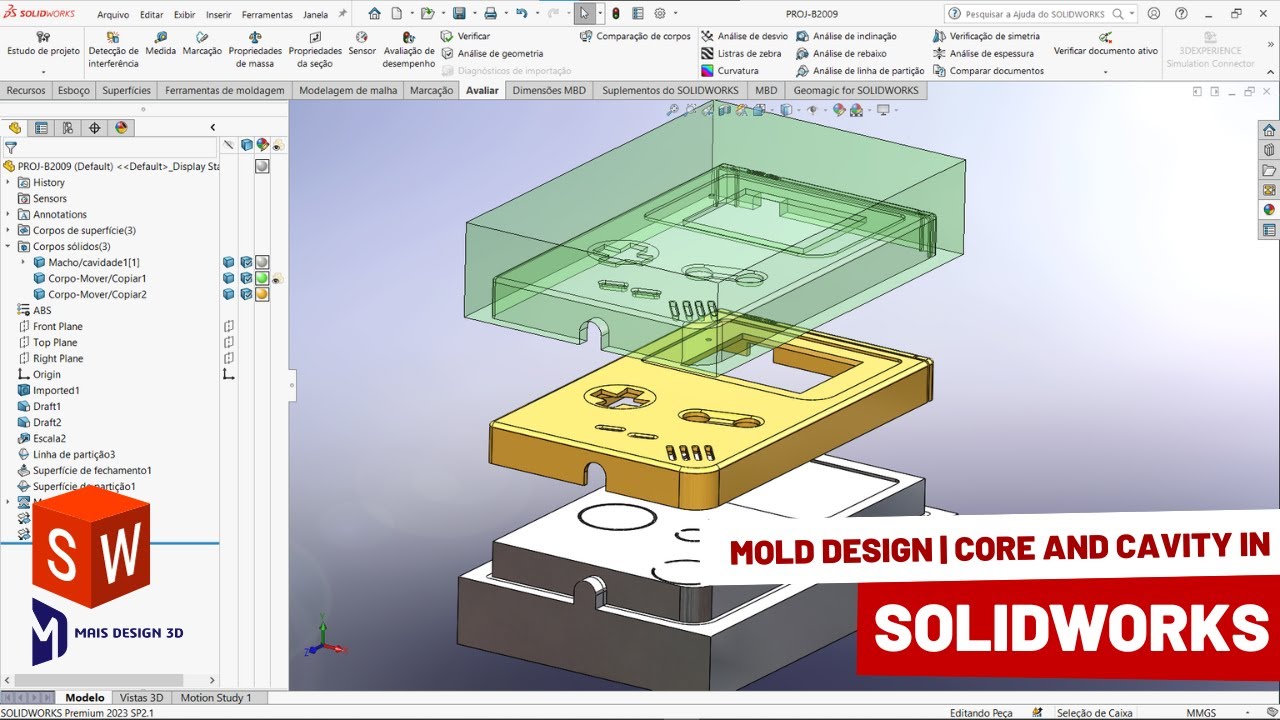
Task: Click Corpo-Mover/Copiar1 green appearance swatch
Action: click(261, 278)
